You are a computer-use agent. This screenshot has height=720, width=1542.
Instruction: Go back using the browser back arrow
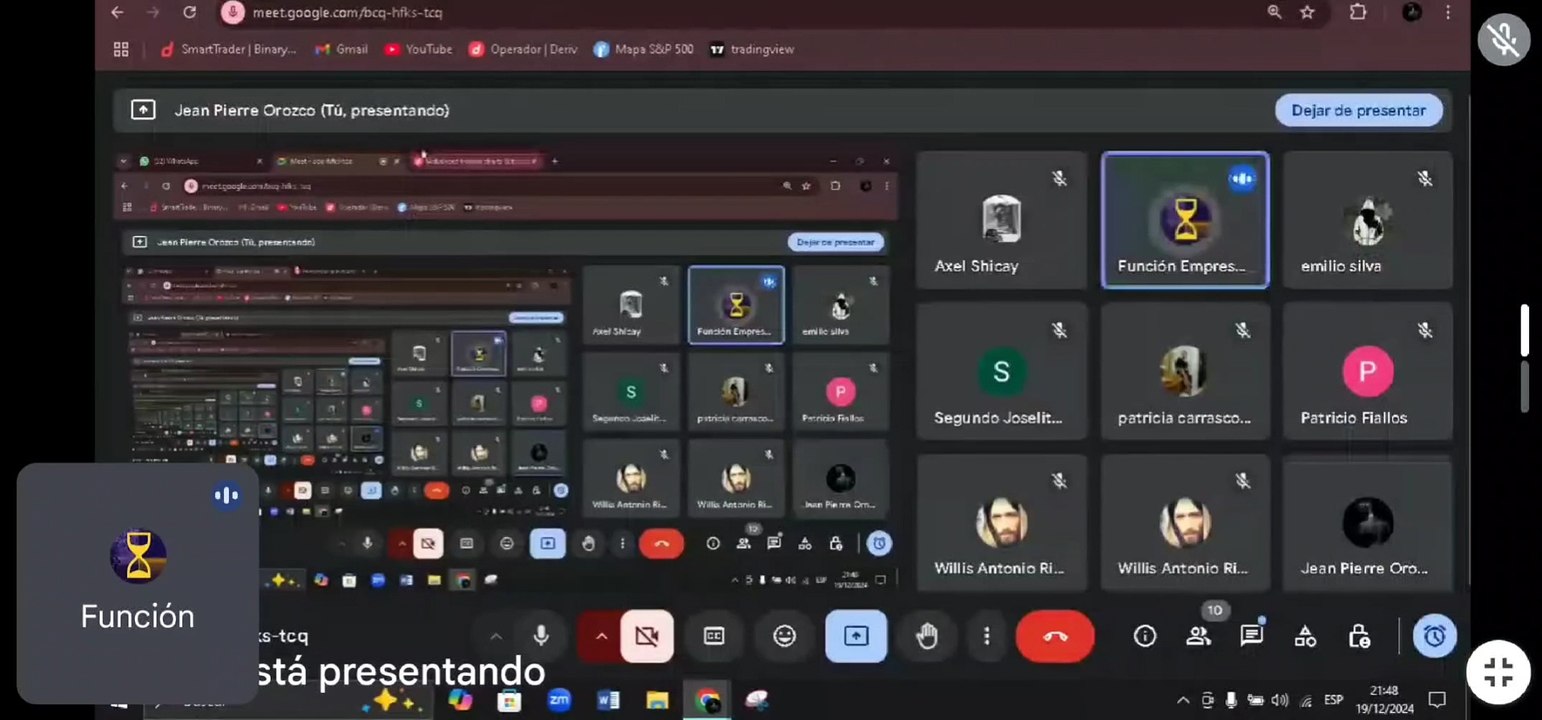tap(117, 12)
